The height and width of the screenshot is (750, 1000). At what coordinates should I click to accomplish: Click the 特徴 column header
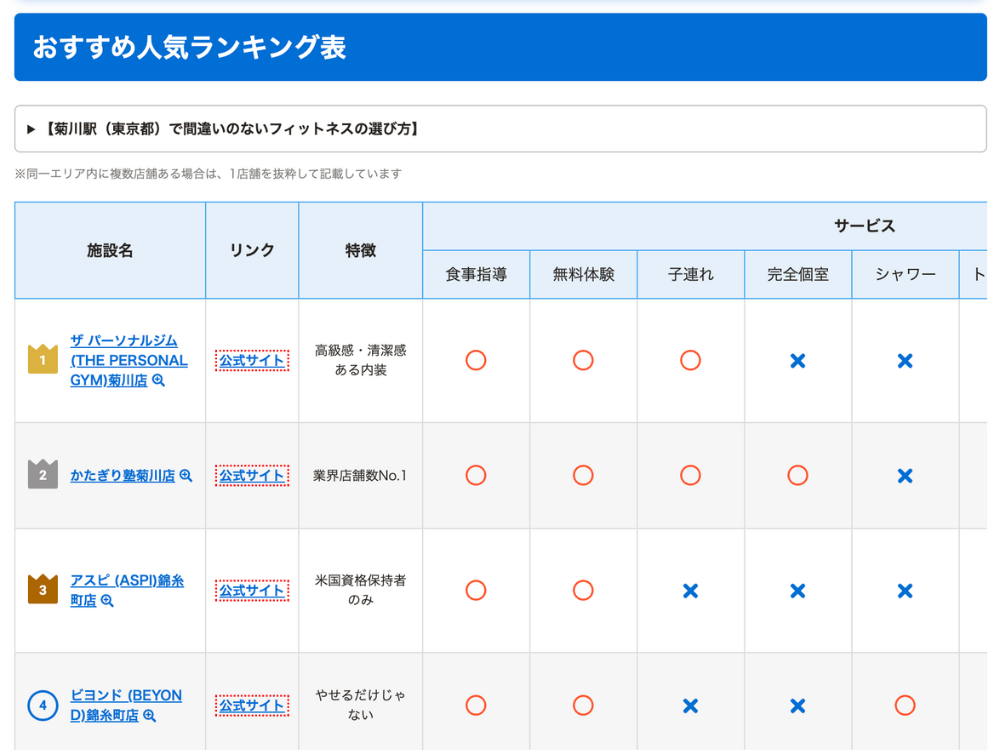[360, 251]
